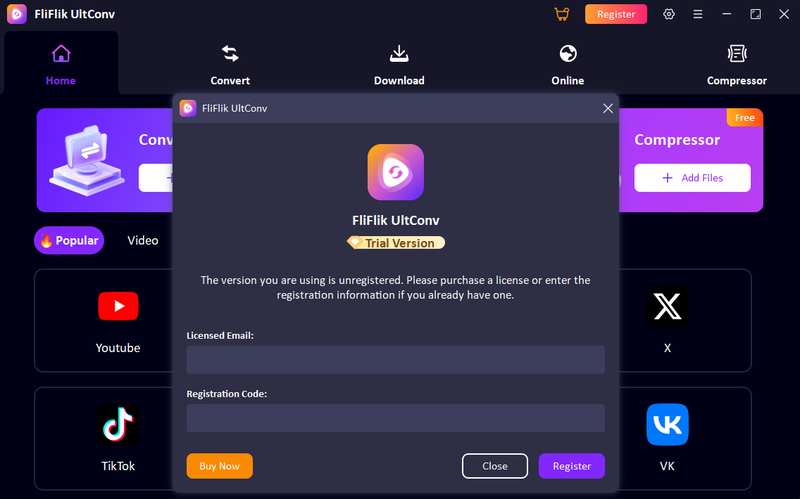Image resolution: width=800 pixels, height=499 pixels.
Task: Switch to the Compressor tab
Action: pos(737,65)
